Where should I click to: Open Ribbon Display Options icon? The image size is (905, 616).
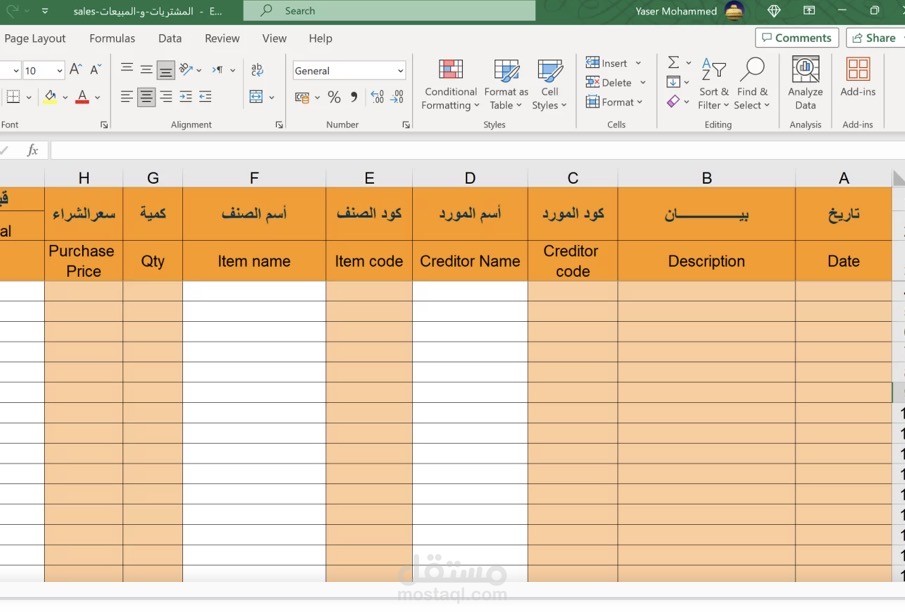(x=809, y=10)
